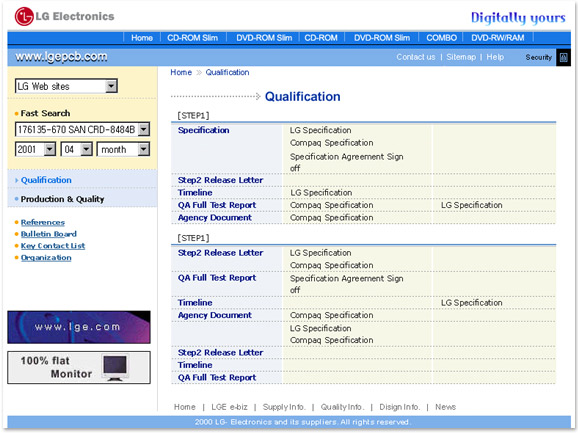Click the 100% flat Monitor banner
This screenshot has height=434, width=578.
tap(79, 368)
